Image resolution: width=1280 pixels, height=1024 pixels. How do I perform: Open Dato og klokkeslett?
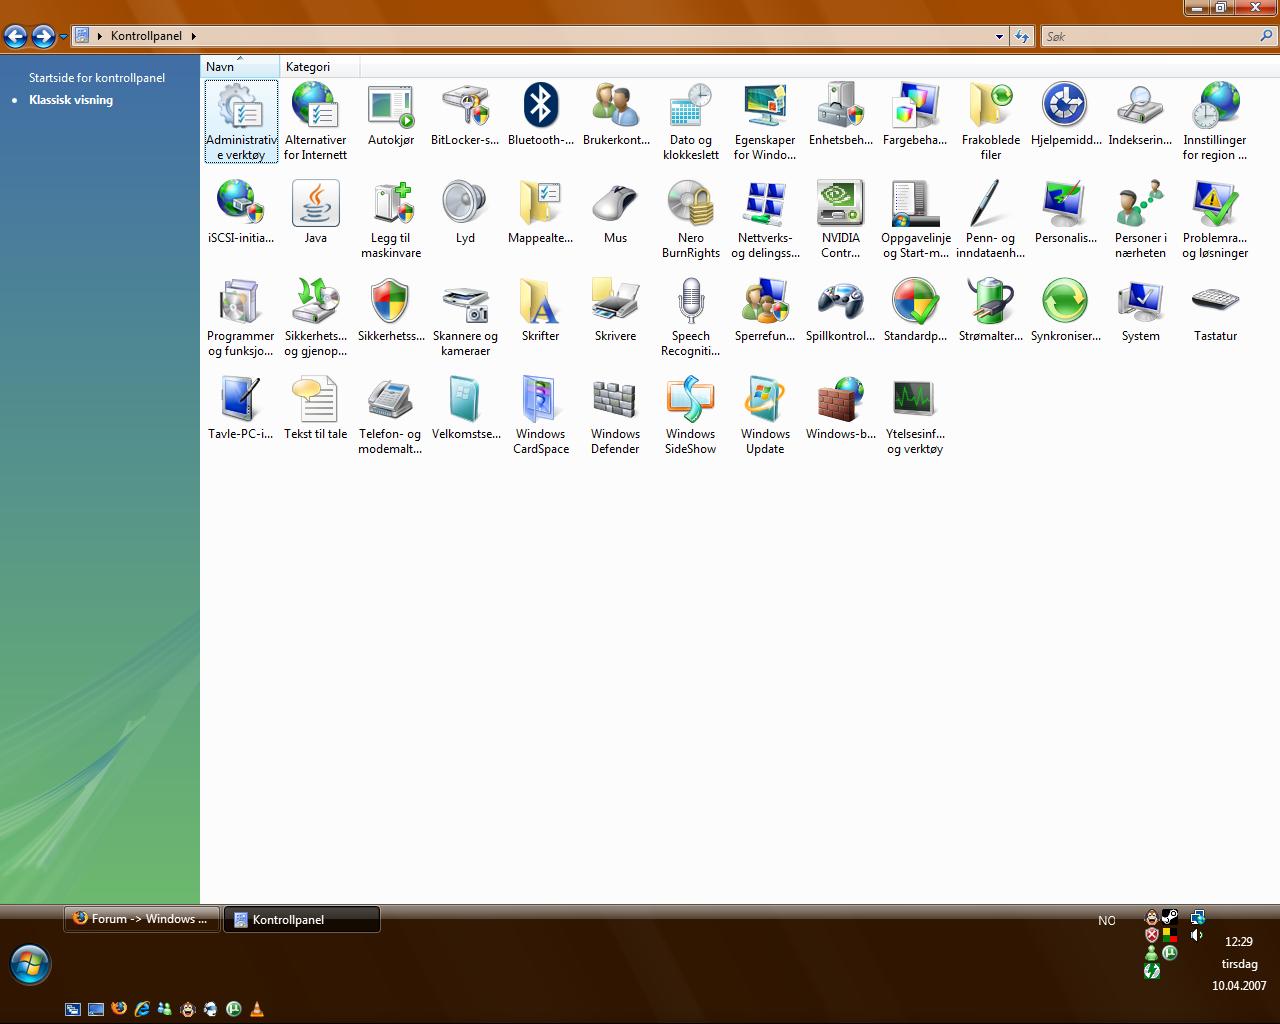click(x=691, y=121)
